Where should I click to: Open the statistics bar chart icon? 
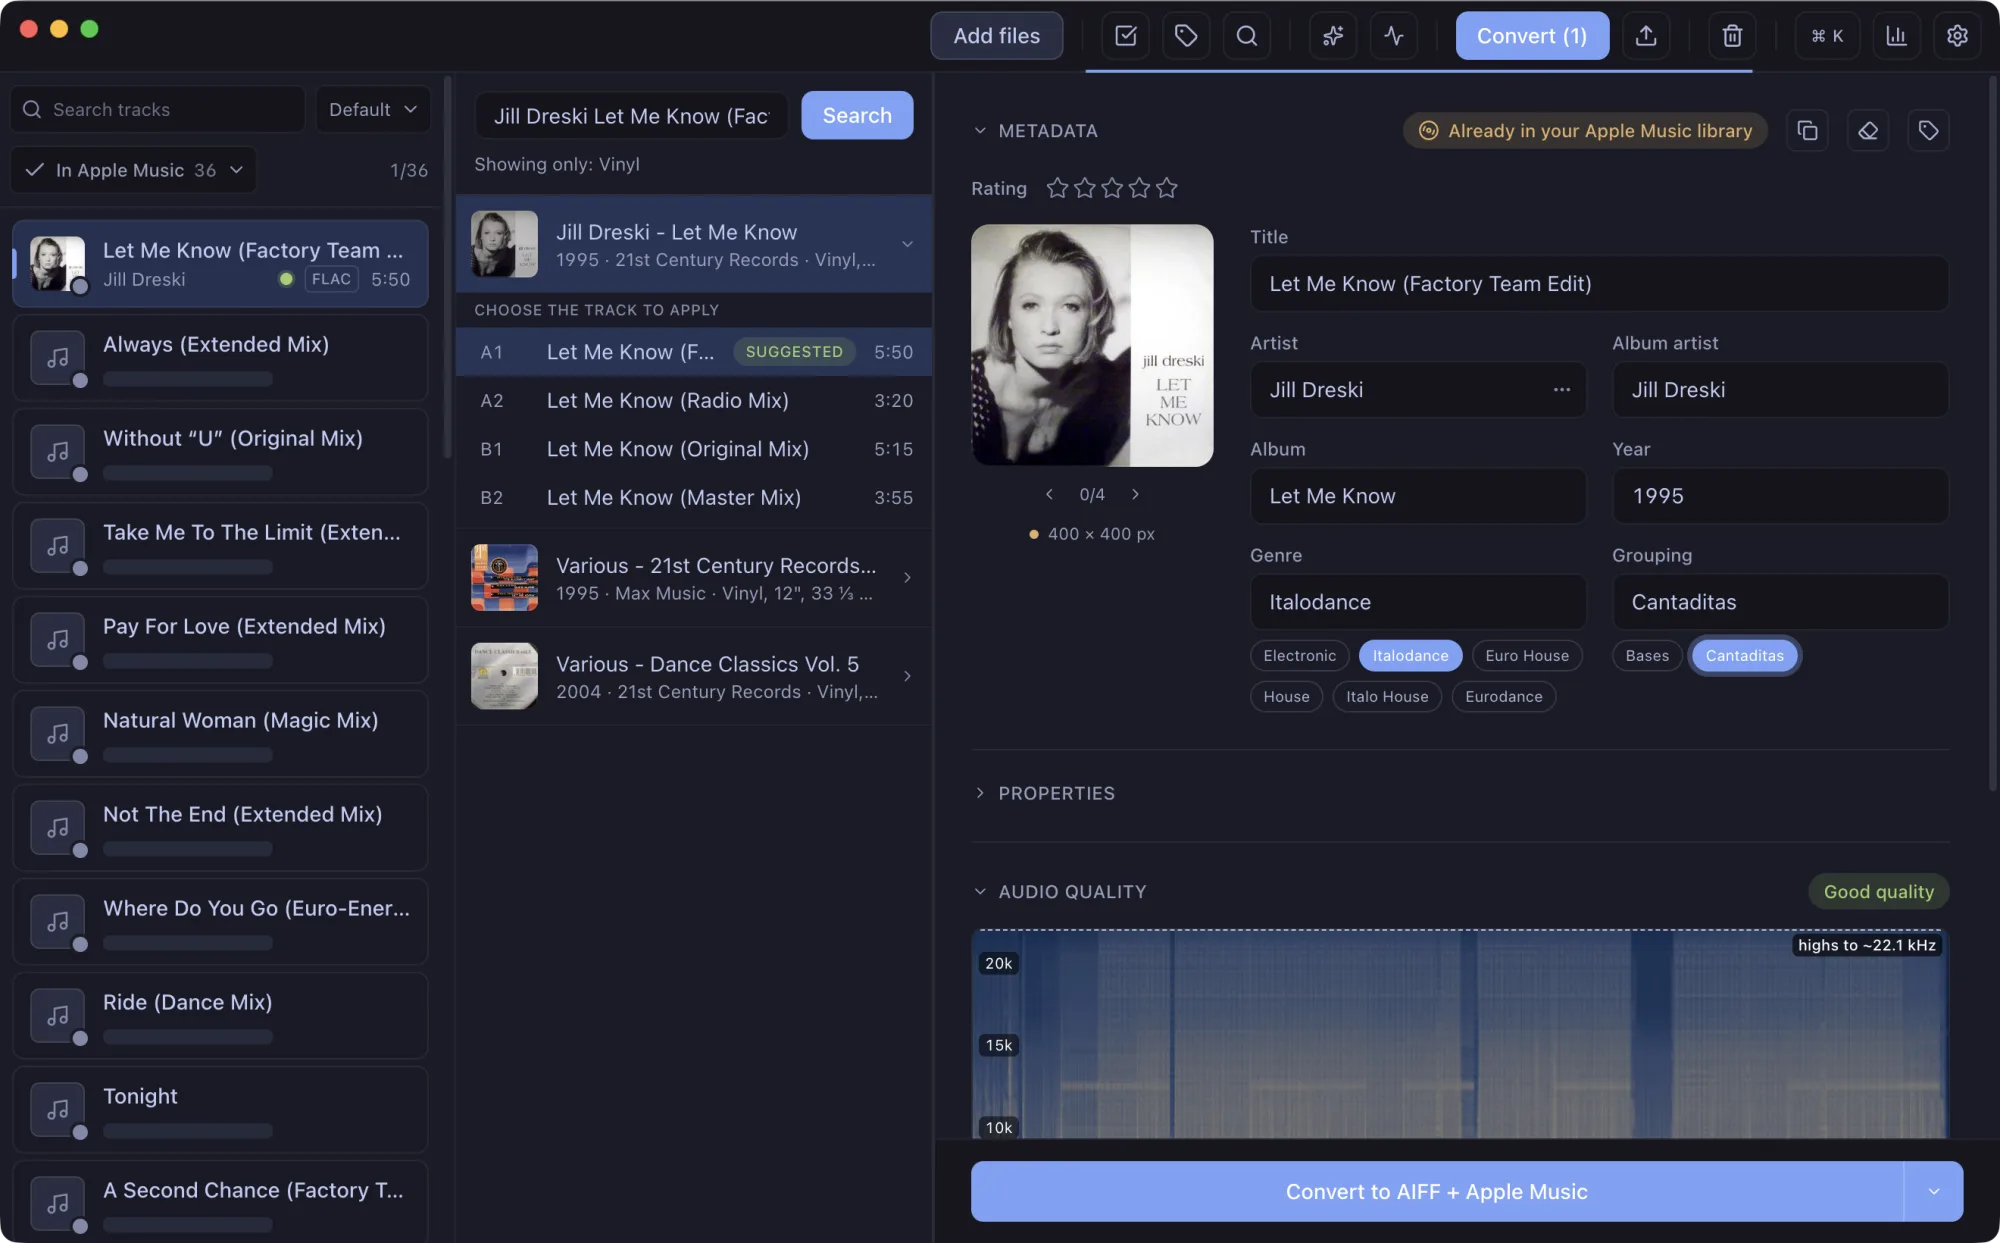[1896, 36]
